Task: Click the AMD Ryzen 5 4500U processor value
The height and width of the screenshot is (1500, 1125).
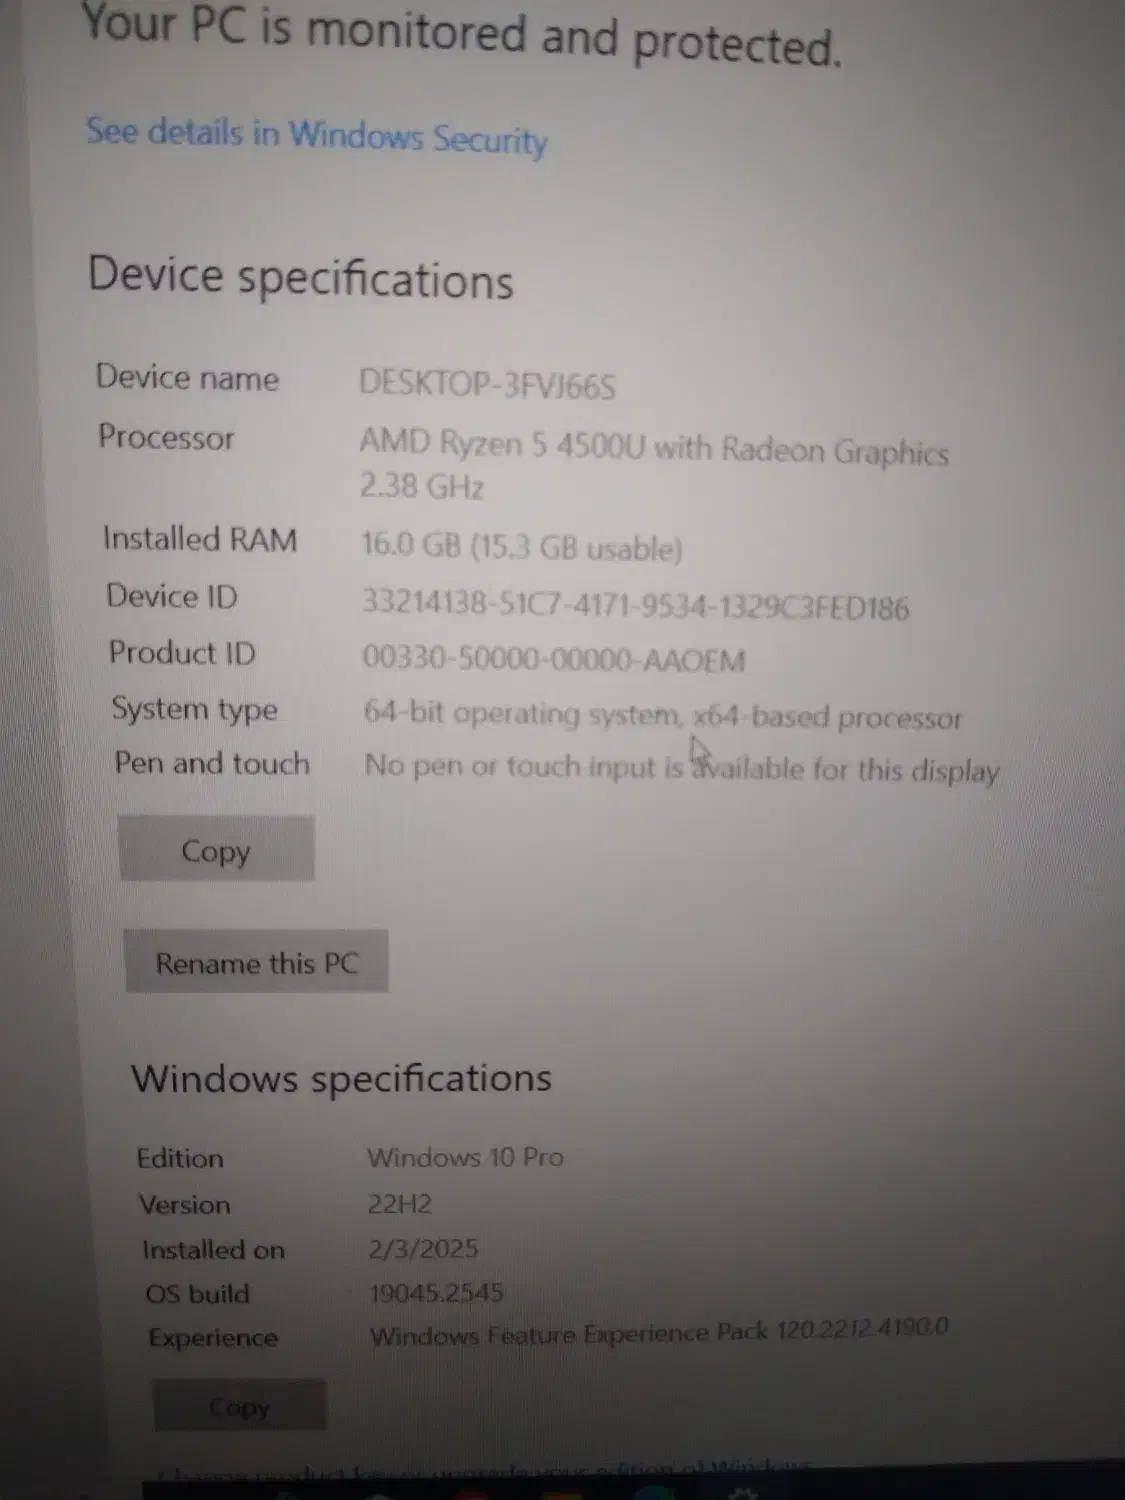Action: (654, 465)
